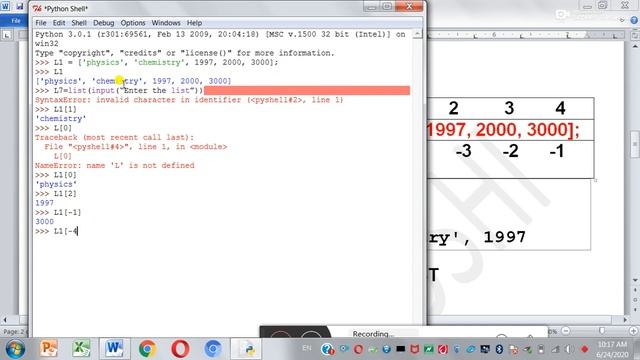Click the red recording indicator tray icon
Viewport: 640px width, 360px height.
coord(584,349)
